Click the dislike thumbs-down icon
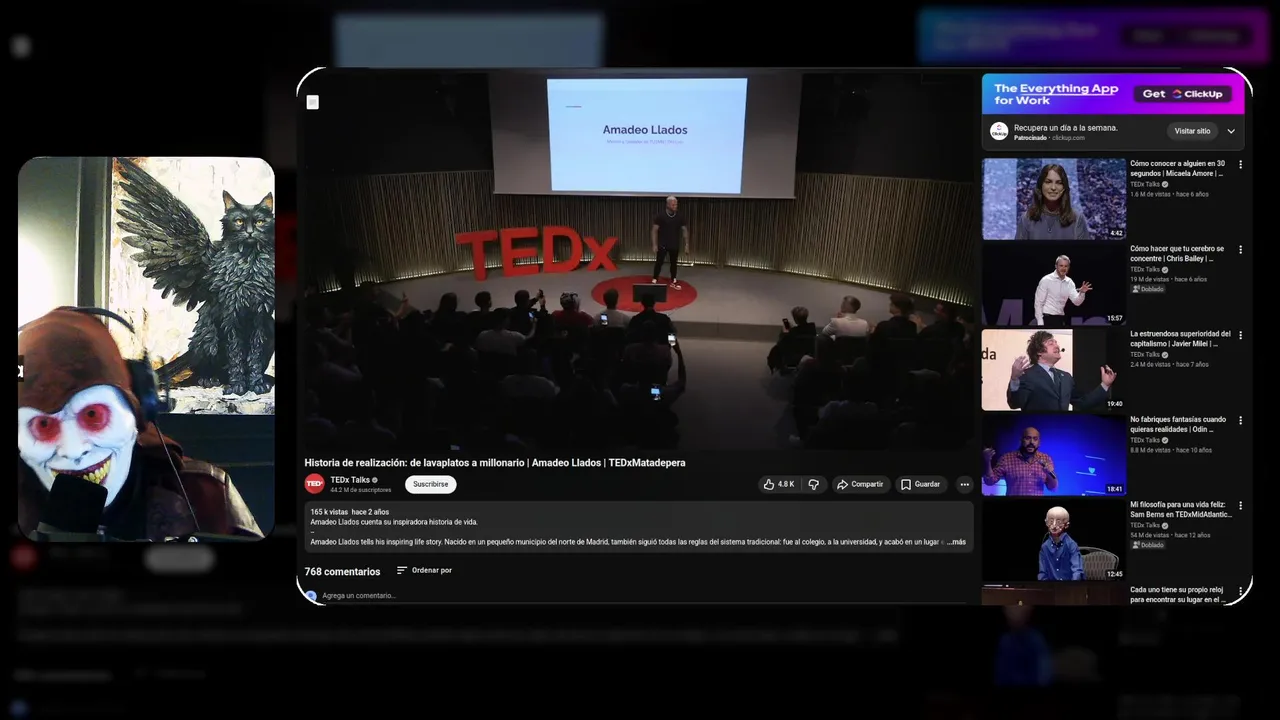The width and height of the screenshot is (1280, 720). 813,484
